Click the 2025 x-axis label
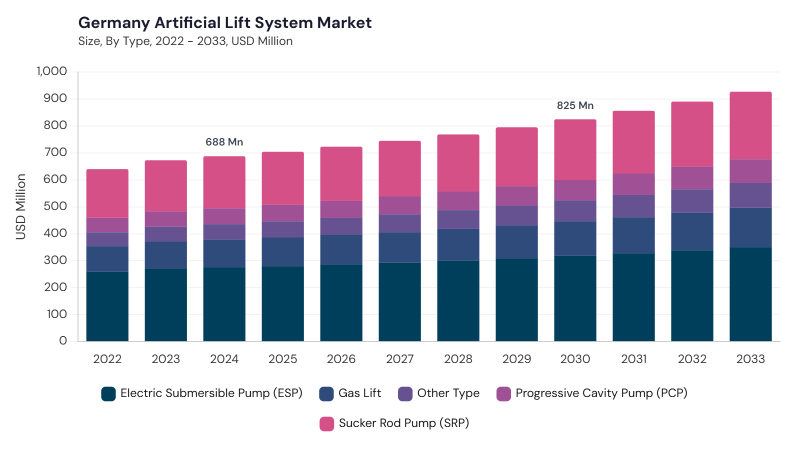 click(283, 359)
